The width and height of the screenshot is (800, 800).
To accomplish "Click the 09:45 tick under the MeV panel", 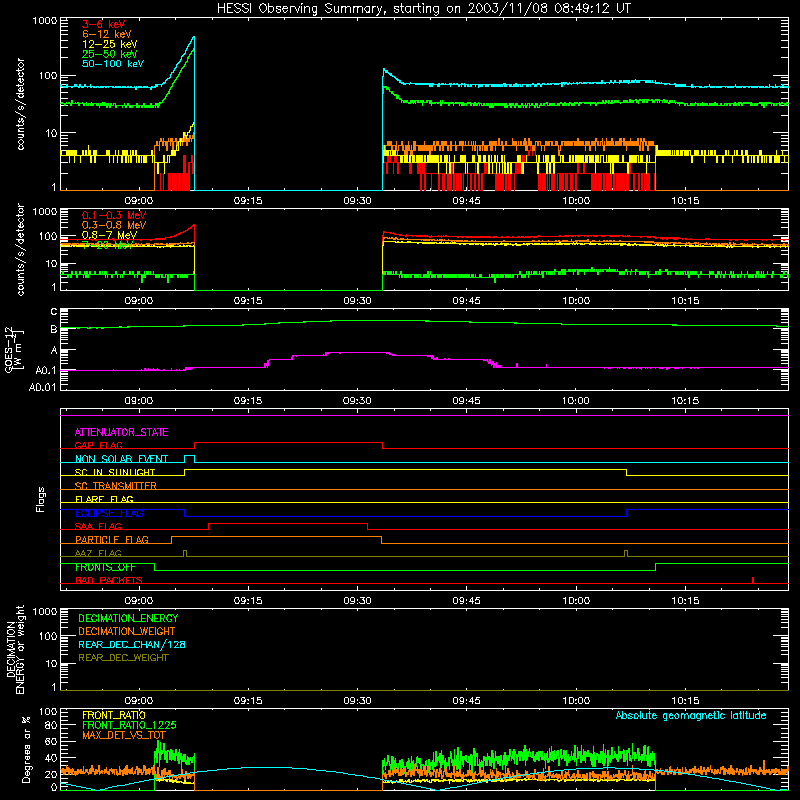I will tap(466, 301).
